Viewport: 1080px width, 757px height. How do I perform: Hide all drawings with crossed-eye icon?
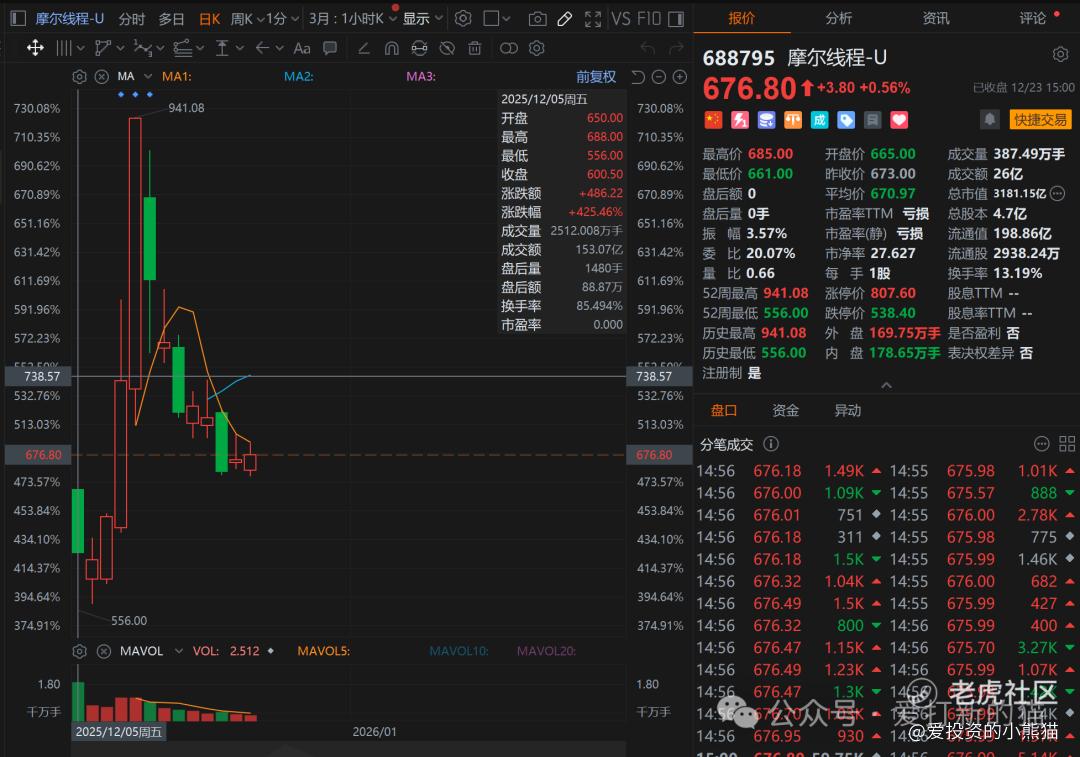[447, 48]
